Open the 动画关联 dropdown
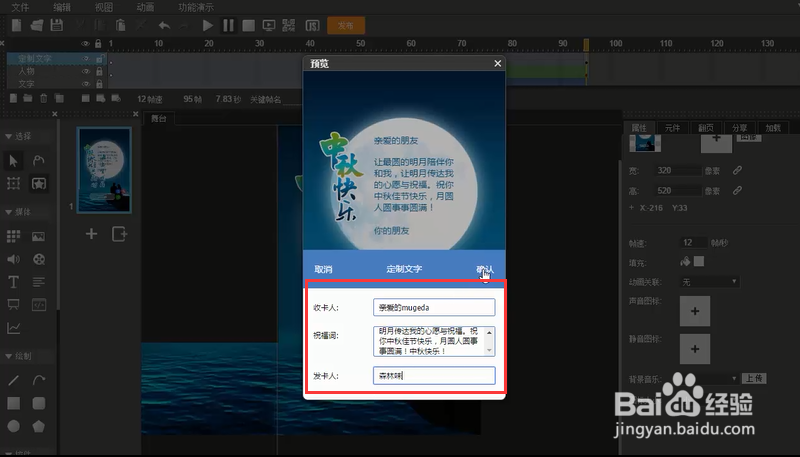 pyautogui.click(x=710, y=282)
